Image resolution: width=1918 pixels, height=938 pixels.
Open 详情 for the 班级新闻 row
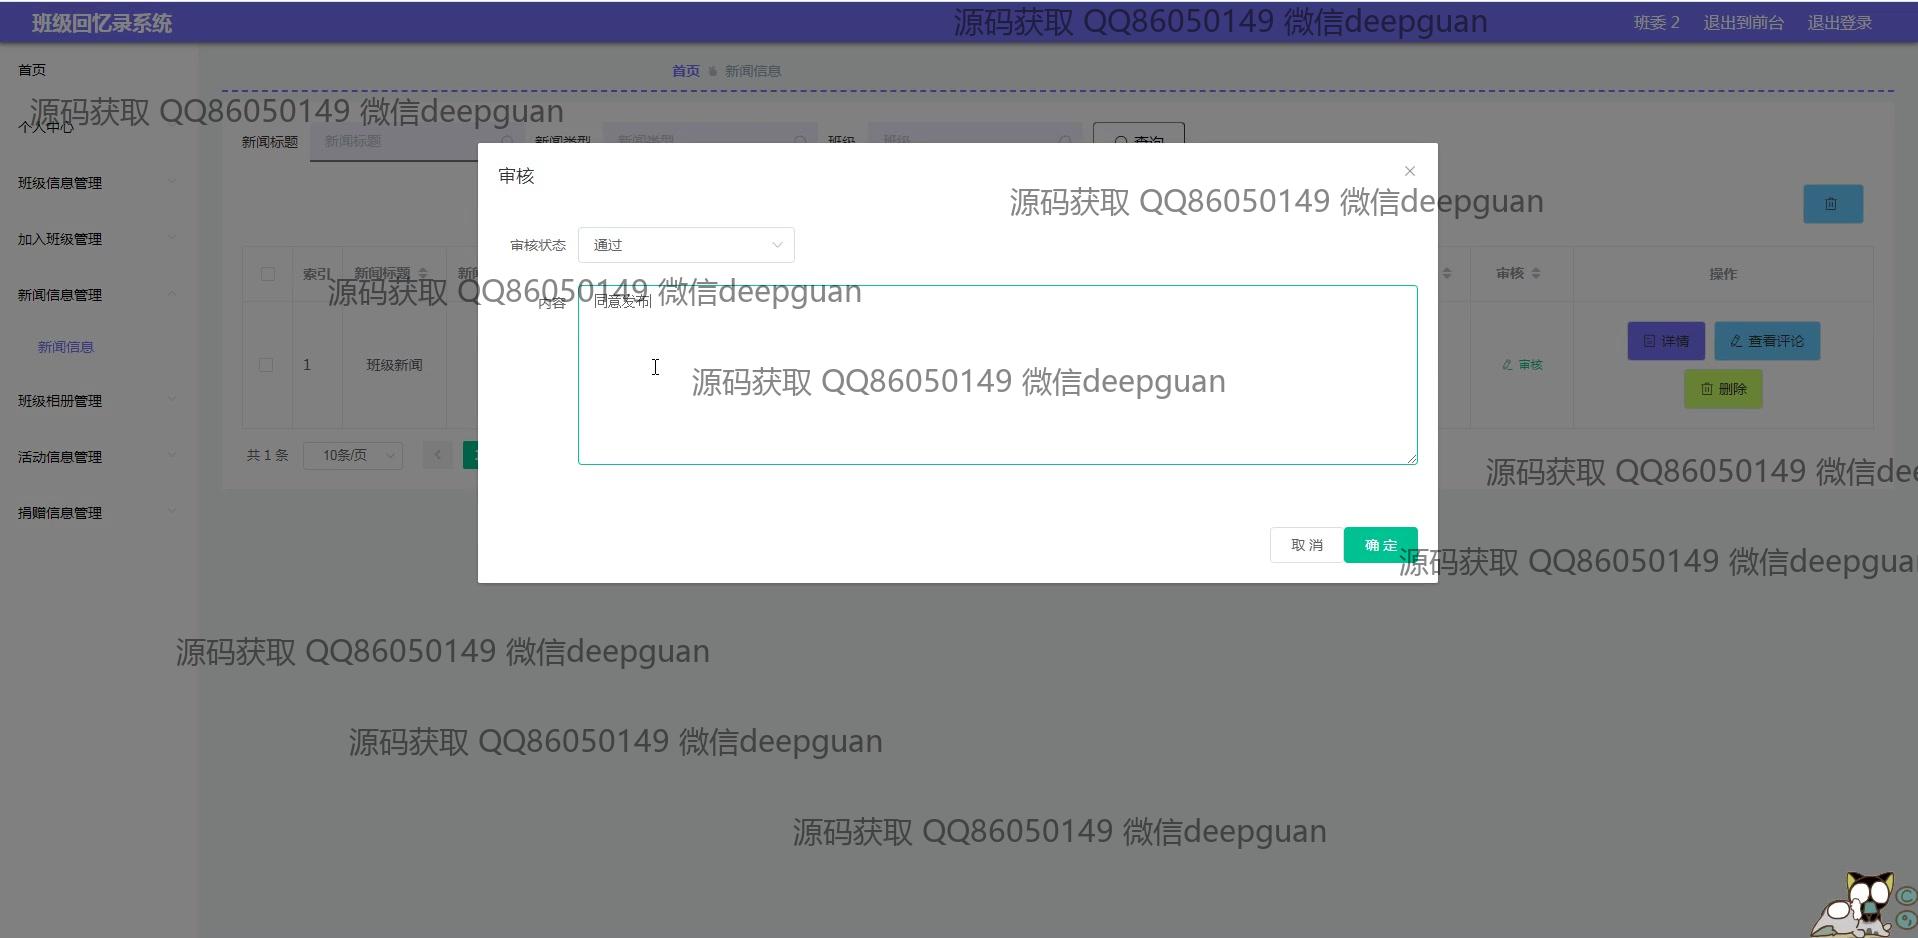tap(1665, 341)
